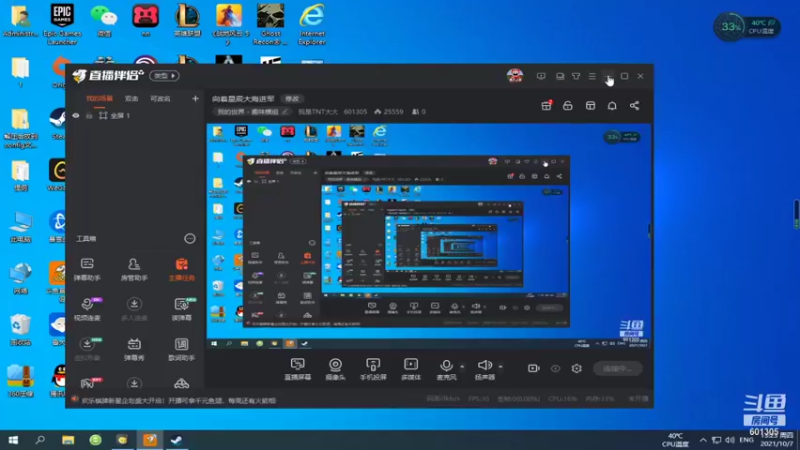Open the stream settings gear icon

click(x=577, y=368)
